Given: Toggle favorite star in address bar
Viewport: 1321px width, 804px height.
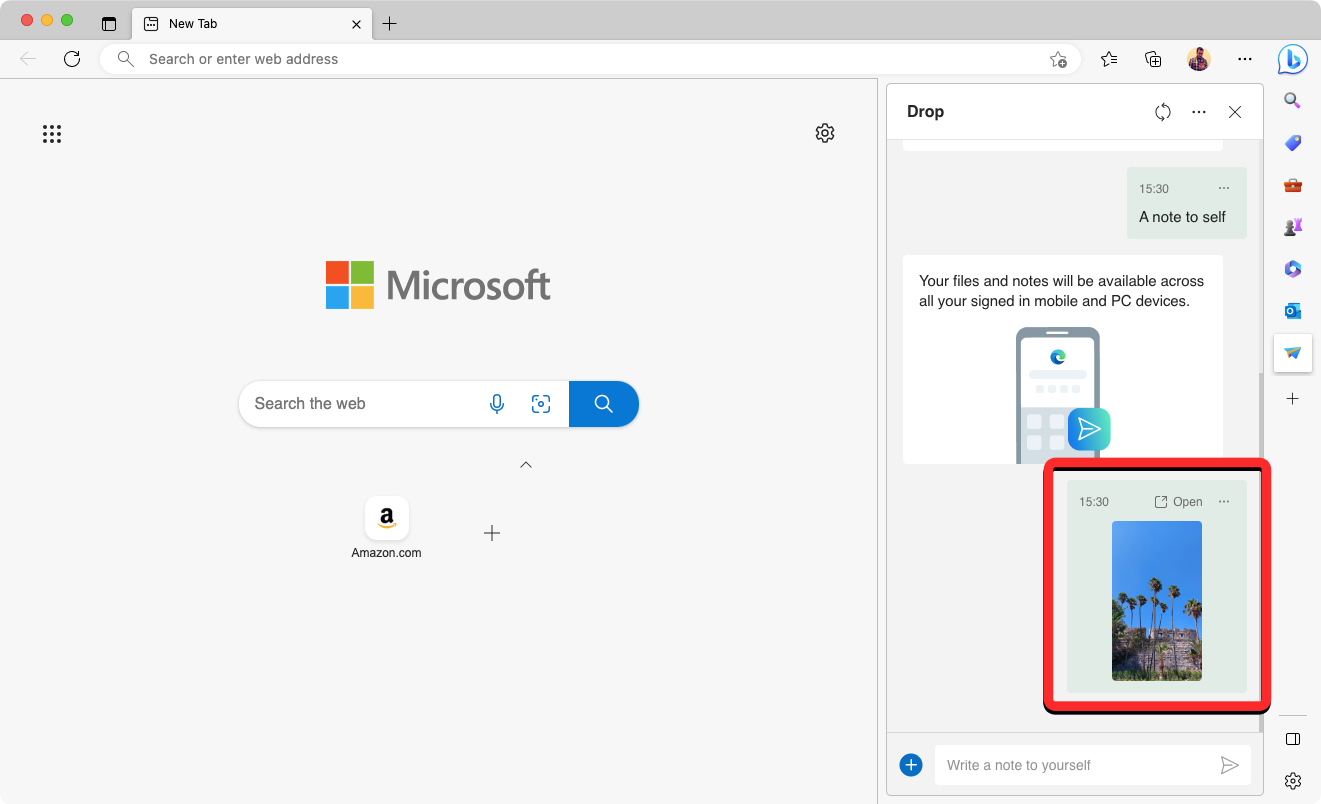Looking at the screenshot, I should (x=1058, y=60).
